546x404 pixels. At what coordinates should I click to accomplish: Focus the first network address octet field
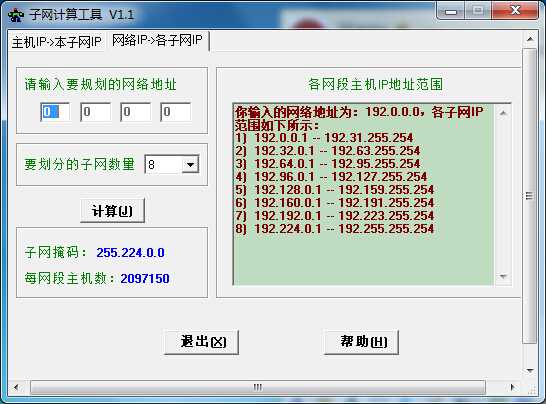(x=55, y=112)
